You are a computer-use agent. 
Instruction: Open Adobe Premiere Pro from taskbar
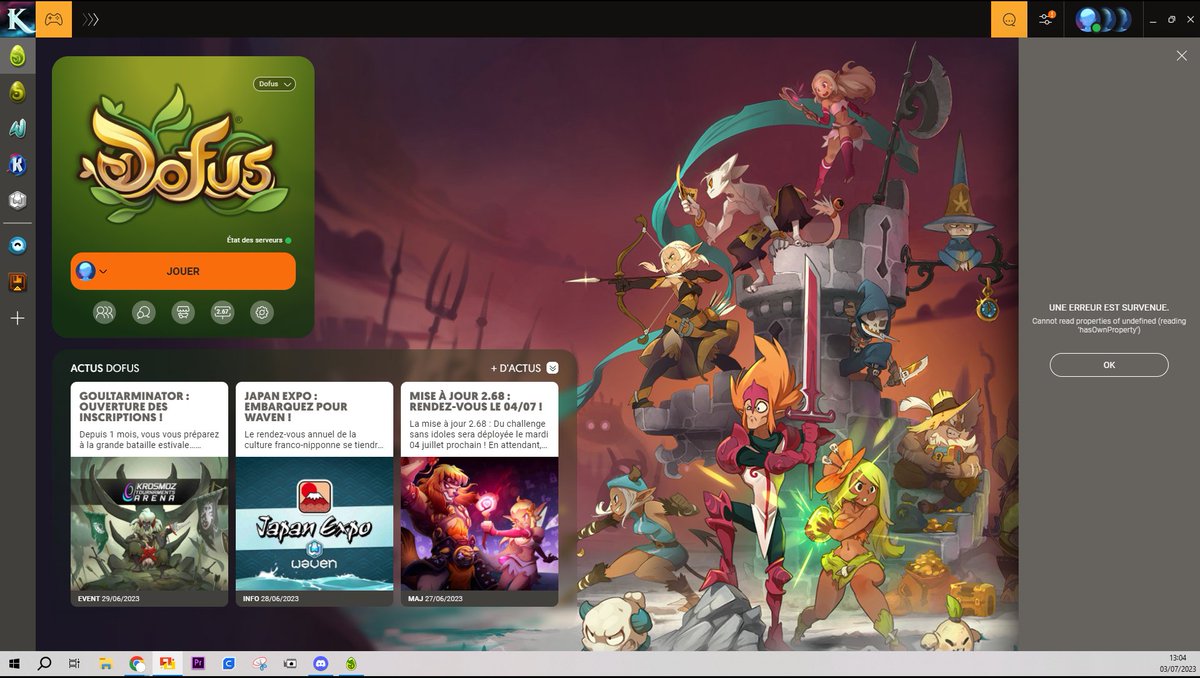[x=197, y=663]
